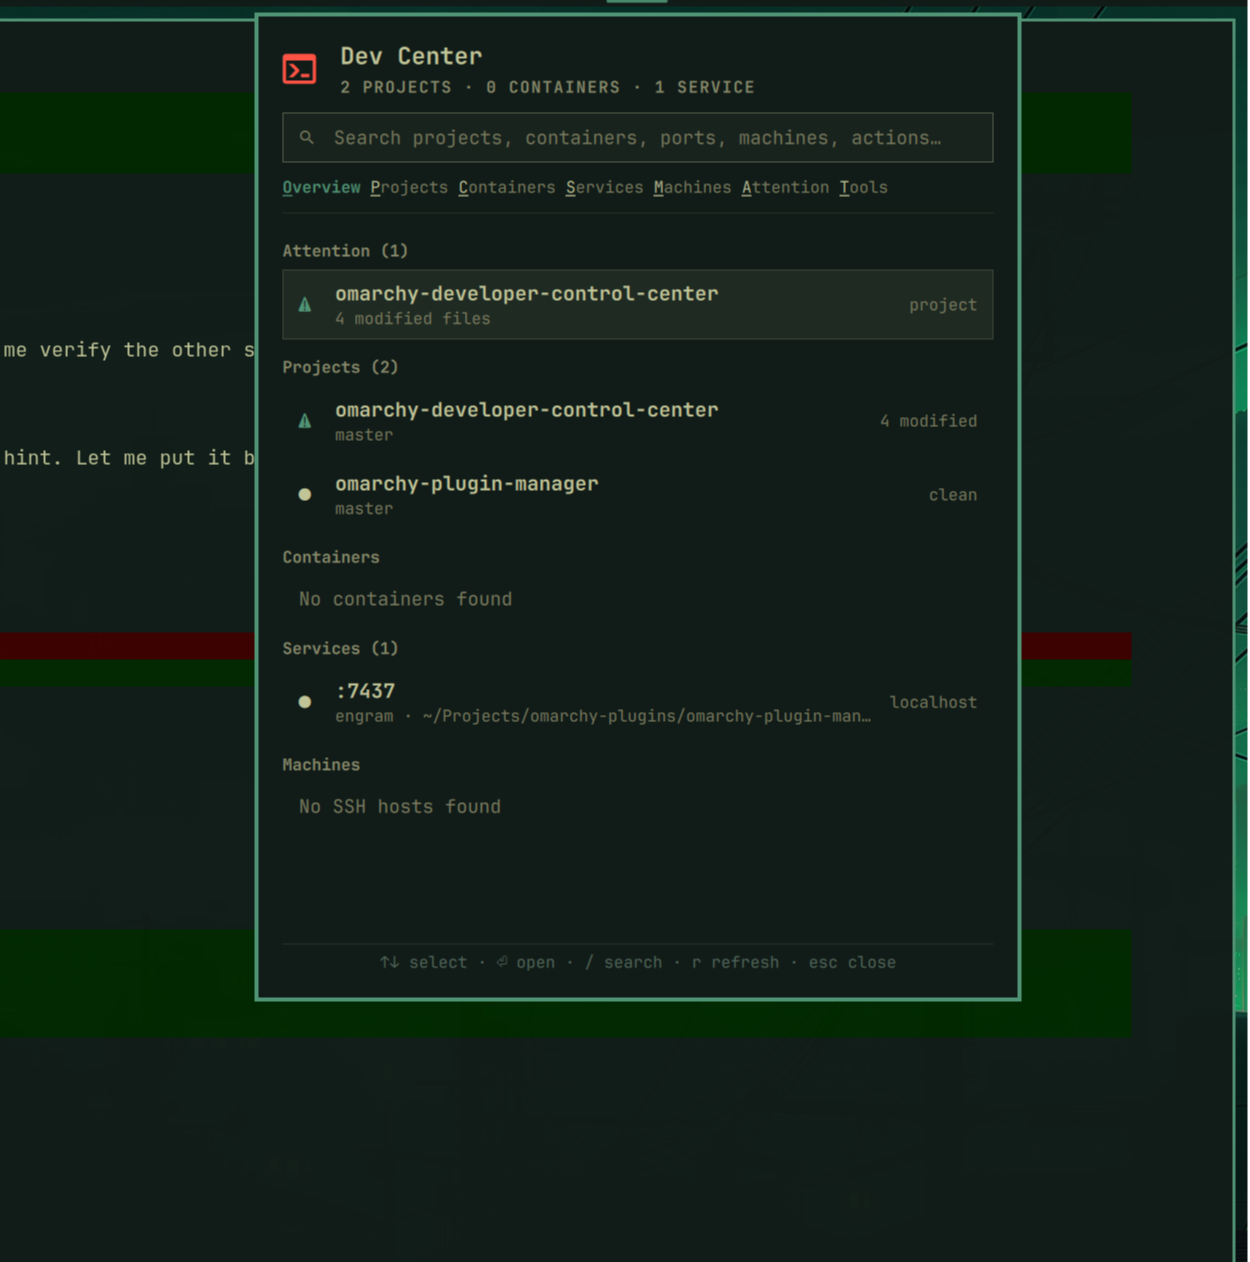Switch to the Services tab
Image resolution: width=1250 pixels, height=1262 pixels.
tap(605, 187)
